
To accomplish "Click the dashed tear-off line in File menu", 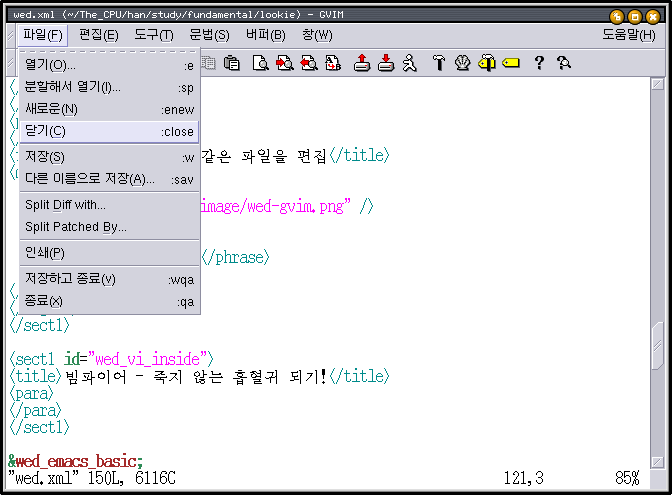I will [x=109, y=51].
